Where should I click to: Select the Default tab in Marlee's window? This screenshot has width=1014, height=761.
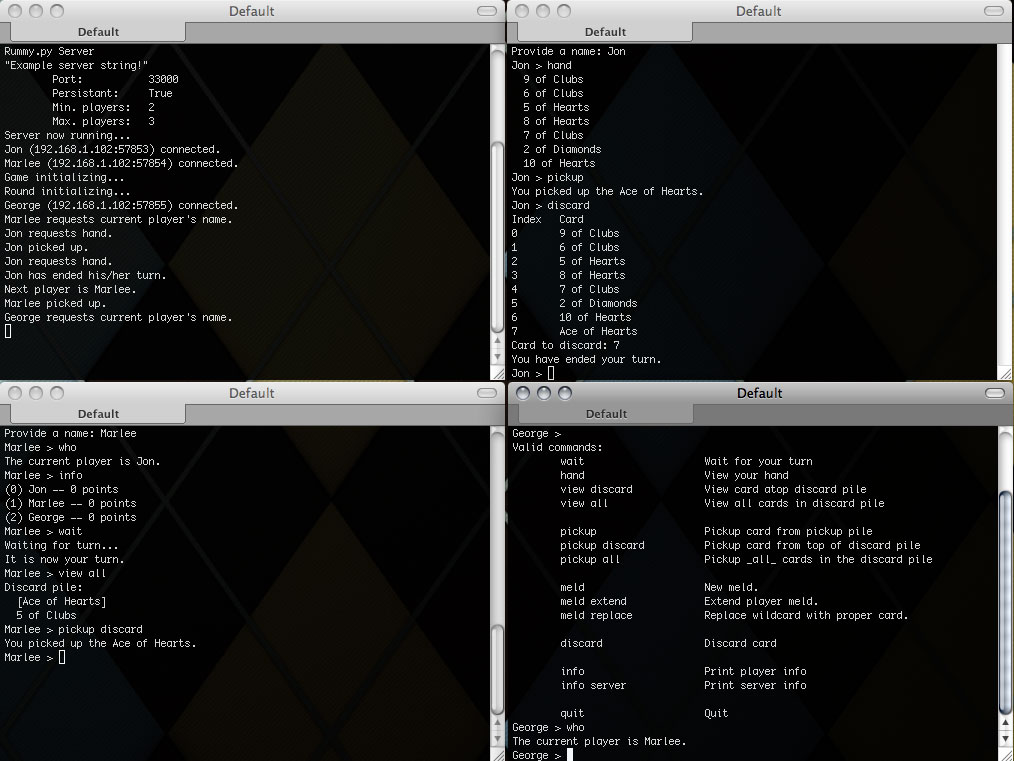pos(98,414)
